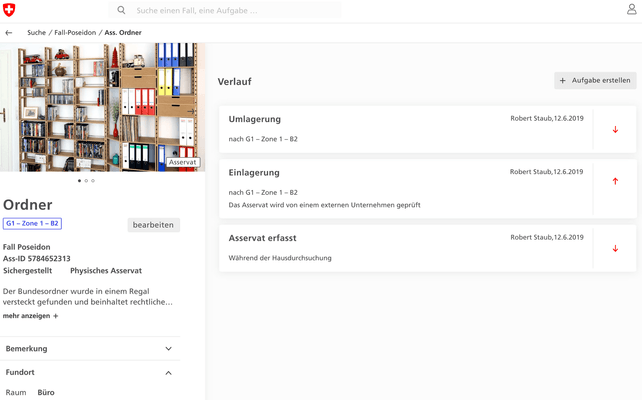Go back using the left arrow
This screenshot has width=642, height=400.
click(x=9, y=33)
